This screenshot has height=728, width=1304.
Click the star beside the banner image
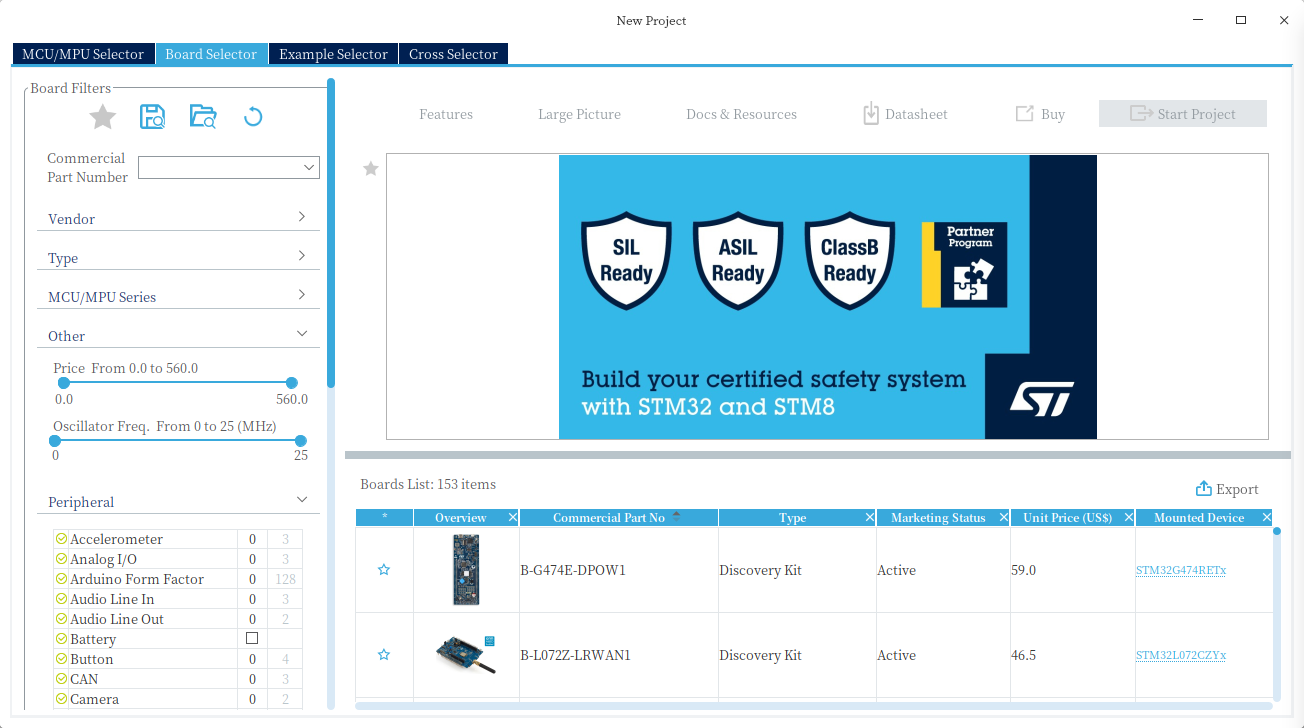371,168
